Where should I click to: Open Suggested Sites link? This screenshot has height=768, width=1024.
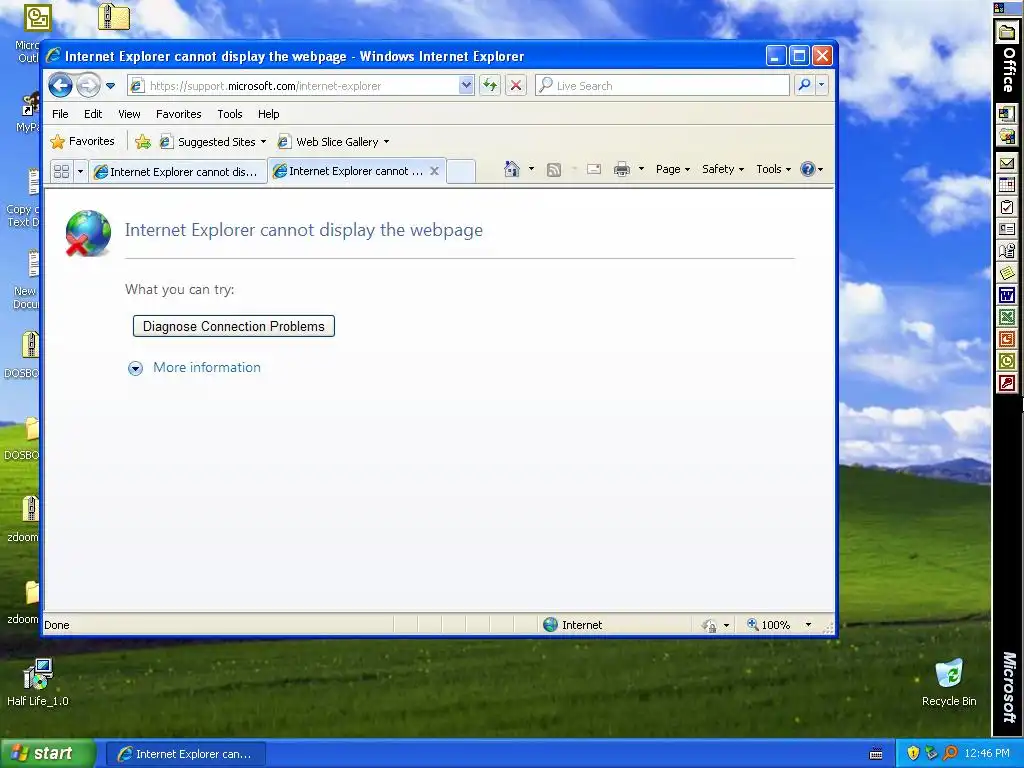coord(214,142)
